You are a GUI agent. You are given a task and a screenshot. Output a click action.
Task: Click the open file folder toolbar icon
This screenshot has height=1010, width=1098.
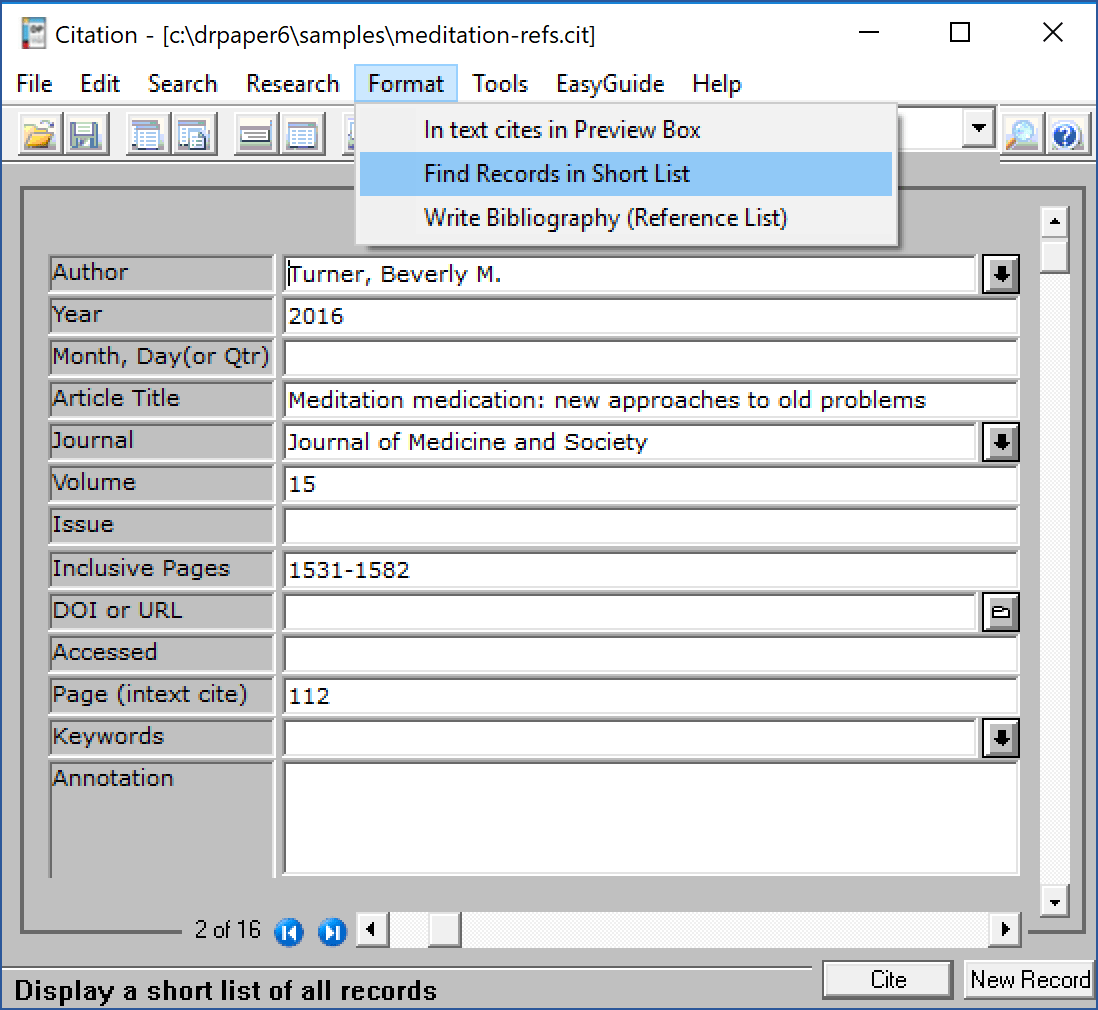tap(40, 134)
